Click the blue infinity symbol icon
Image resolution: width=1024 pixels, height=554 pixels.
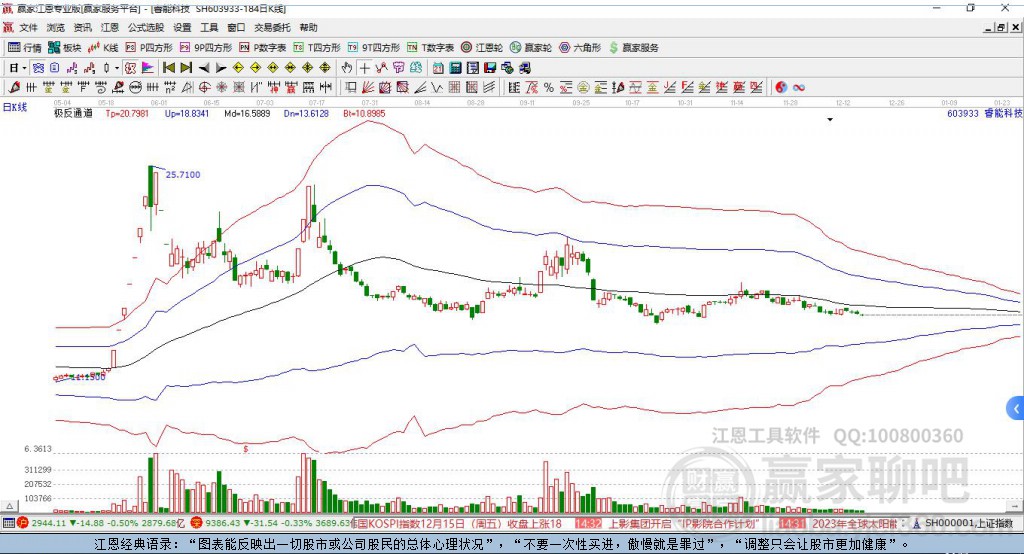799,87
